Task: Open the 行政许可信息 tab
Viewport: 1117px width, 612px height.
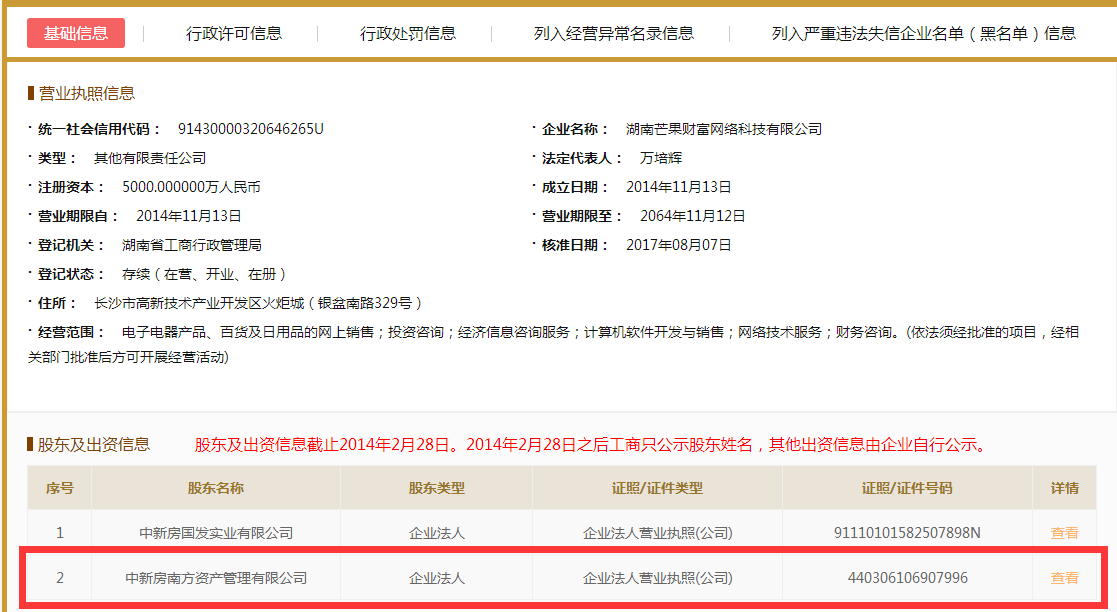Action: pos(234,33)
